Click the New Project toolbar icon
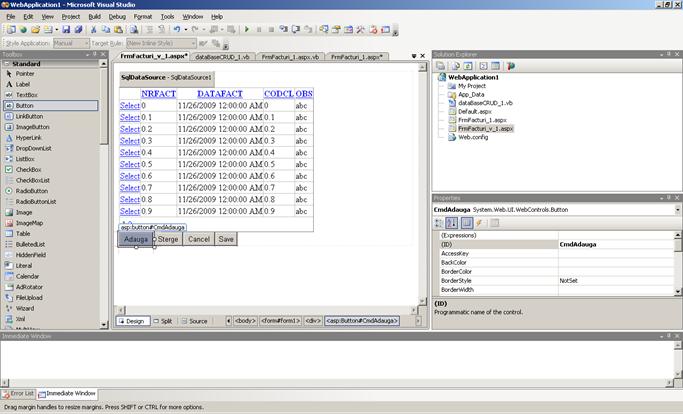 point(11,30)
